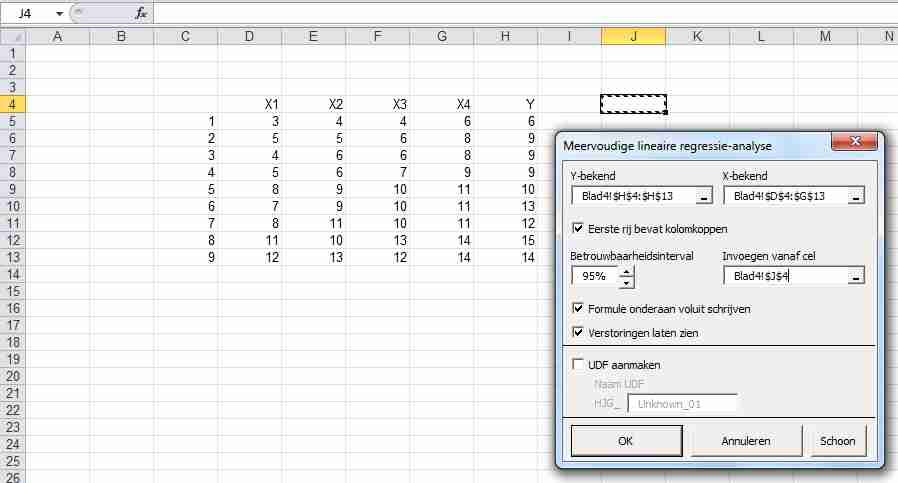898x483 pixels.
Task: Click the Invoegen vanaf cel input field
Action: pos(786,276)
